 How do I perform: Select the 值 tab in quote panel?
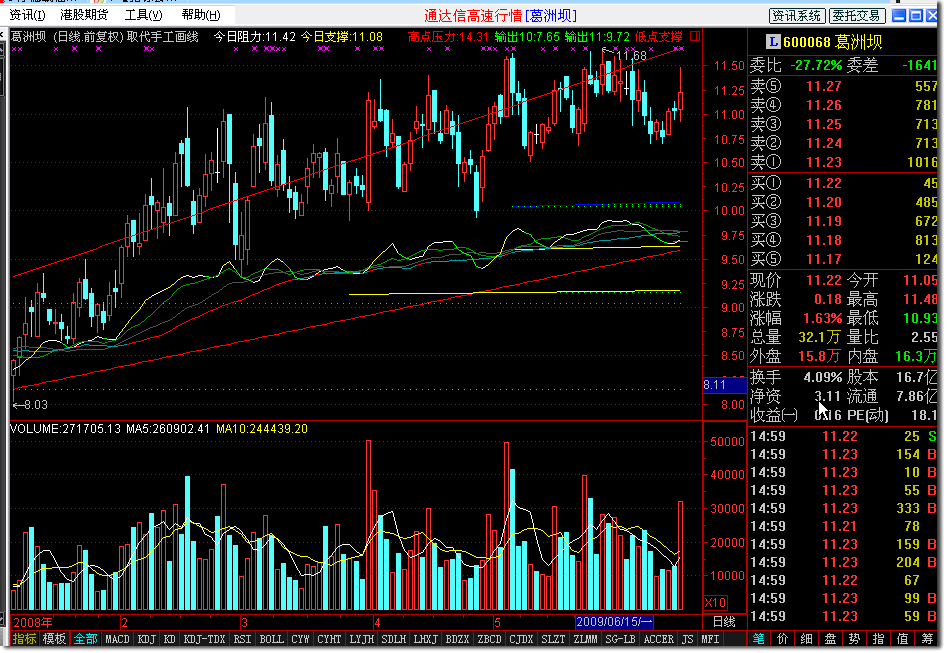(x=903, y=639)
